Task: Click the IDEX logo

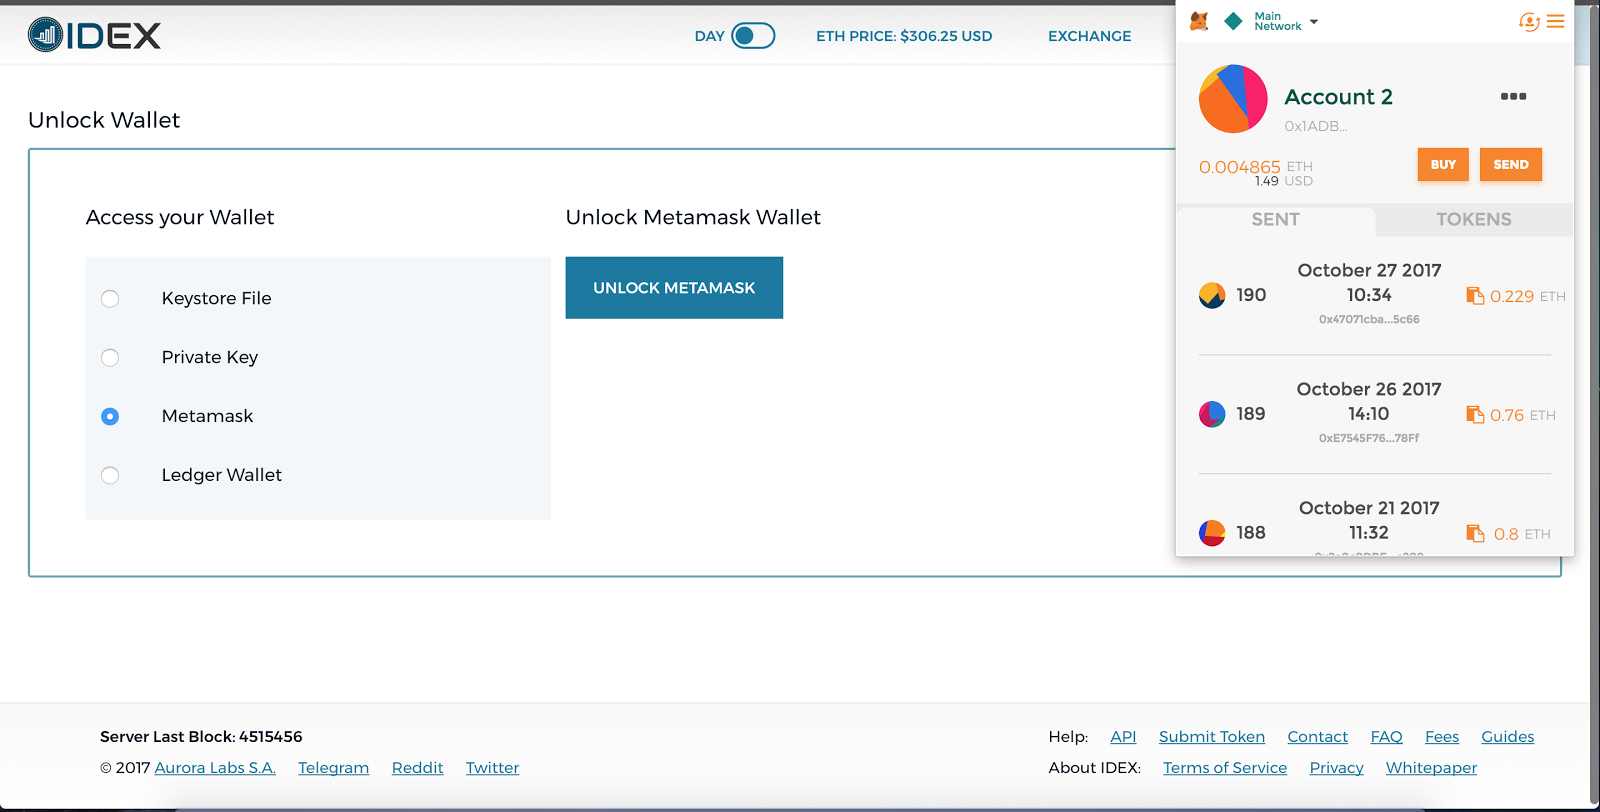Action: (94, 35)
